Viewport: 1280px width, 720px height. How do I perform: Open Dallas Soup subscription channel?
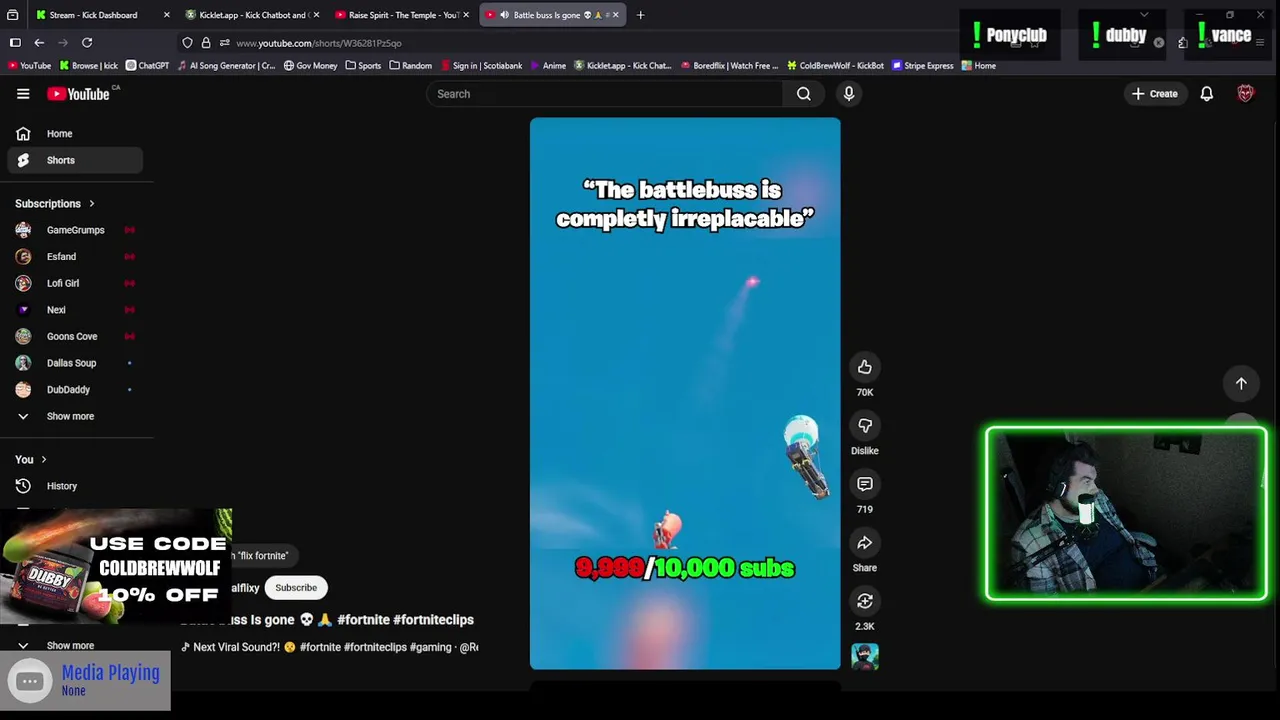click(x=75, y=363)
